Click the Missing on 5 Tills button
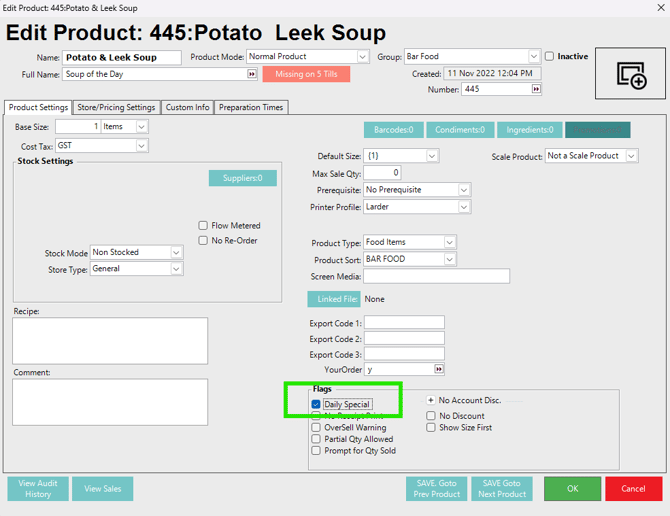Screen dimensions: 670x516 306,74
